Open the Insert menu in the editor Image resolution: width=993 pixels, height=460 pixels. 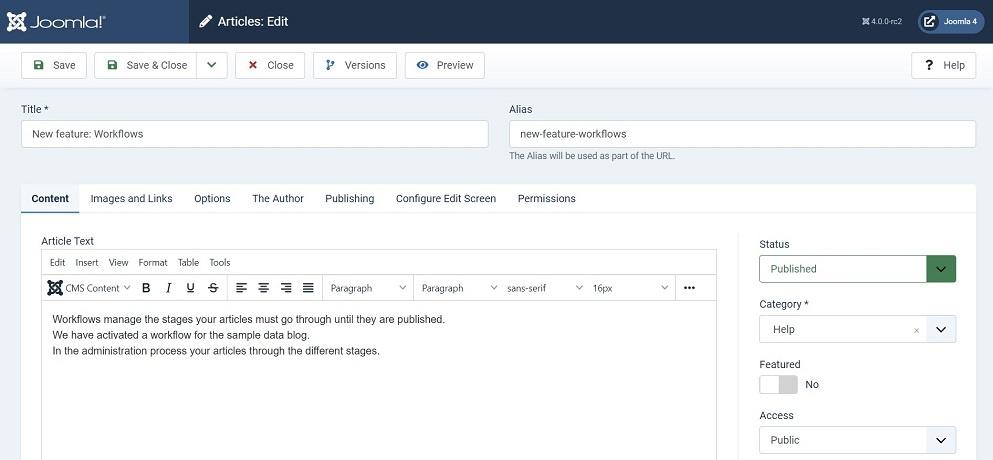[x=87, y=262]
